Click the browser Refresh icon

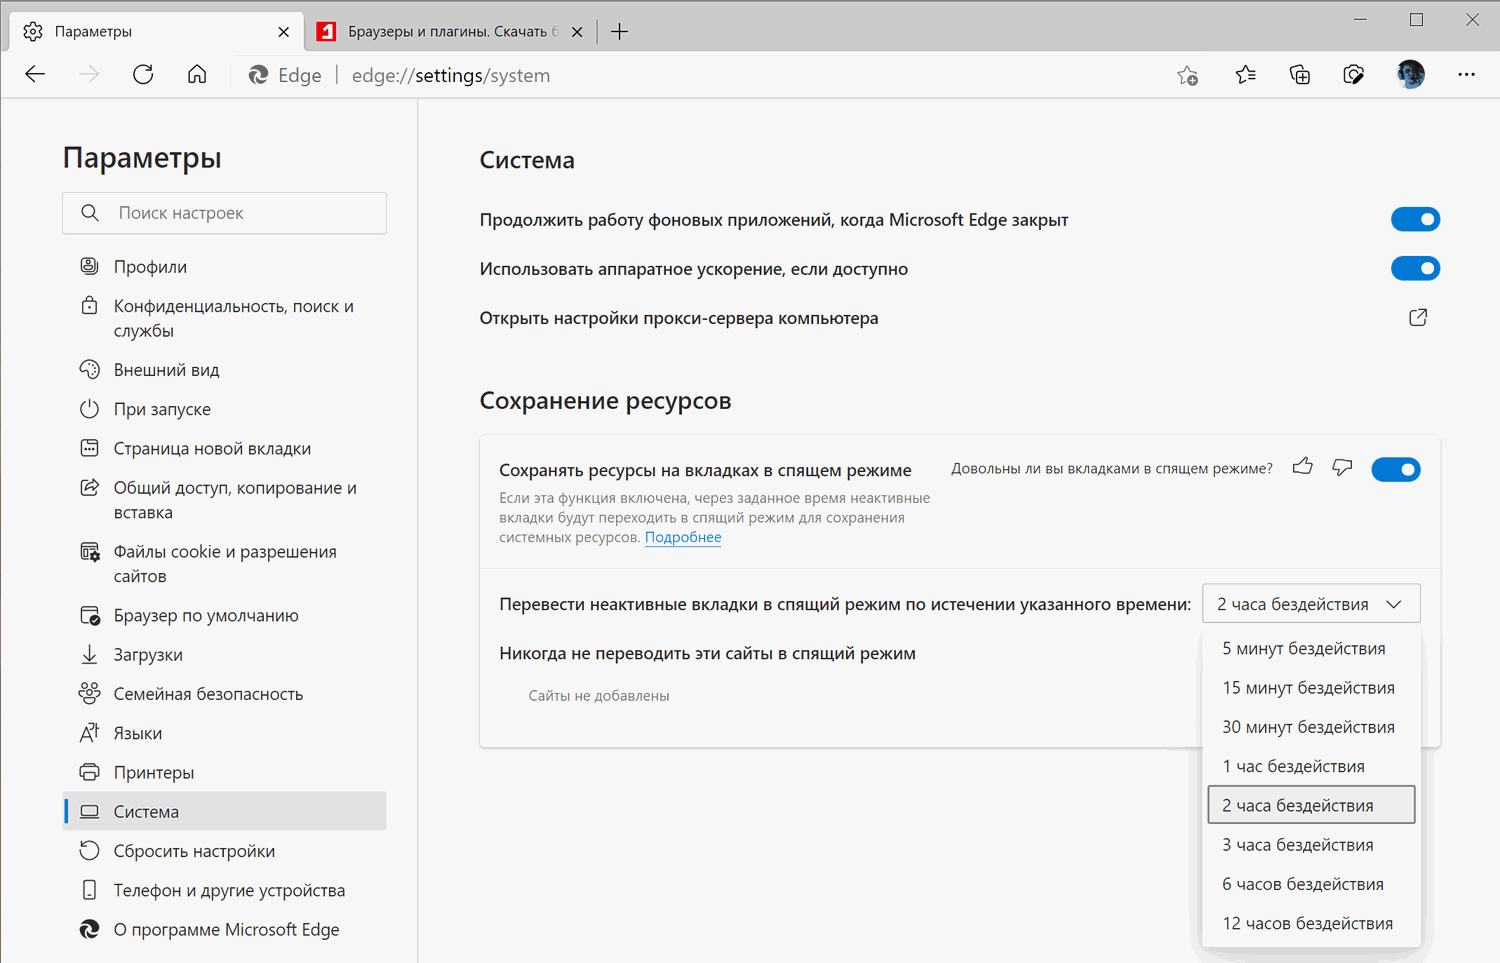click(x=143, y=75)
